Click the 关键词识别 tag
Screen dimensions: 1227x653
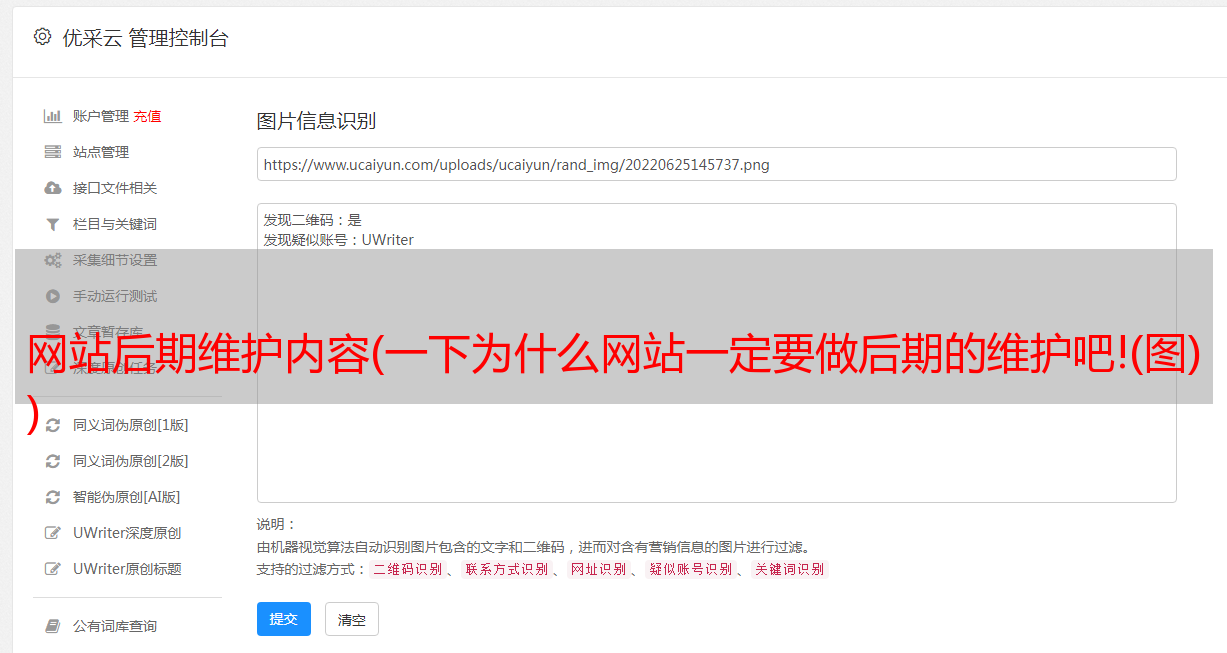[789, 569]
